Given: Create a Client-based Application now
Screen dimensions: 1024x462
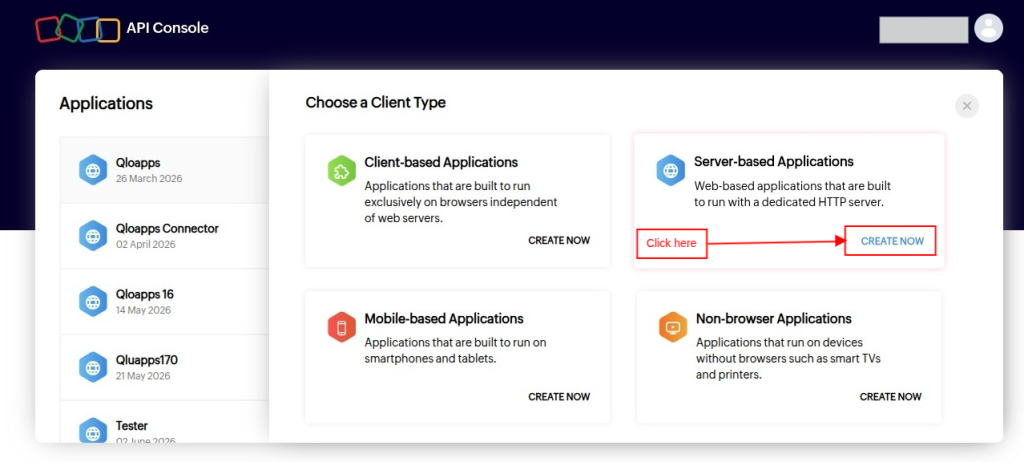Looking at the screenshot, I should point(559,240).
